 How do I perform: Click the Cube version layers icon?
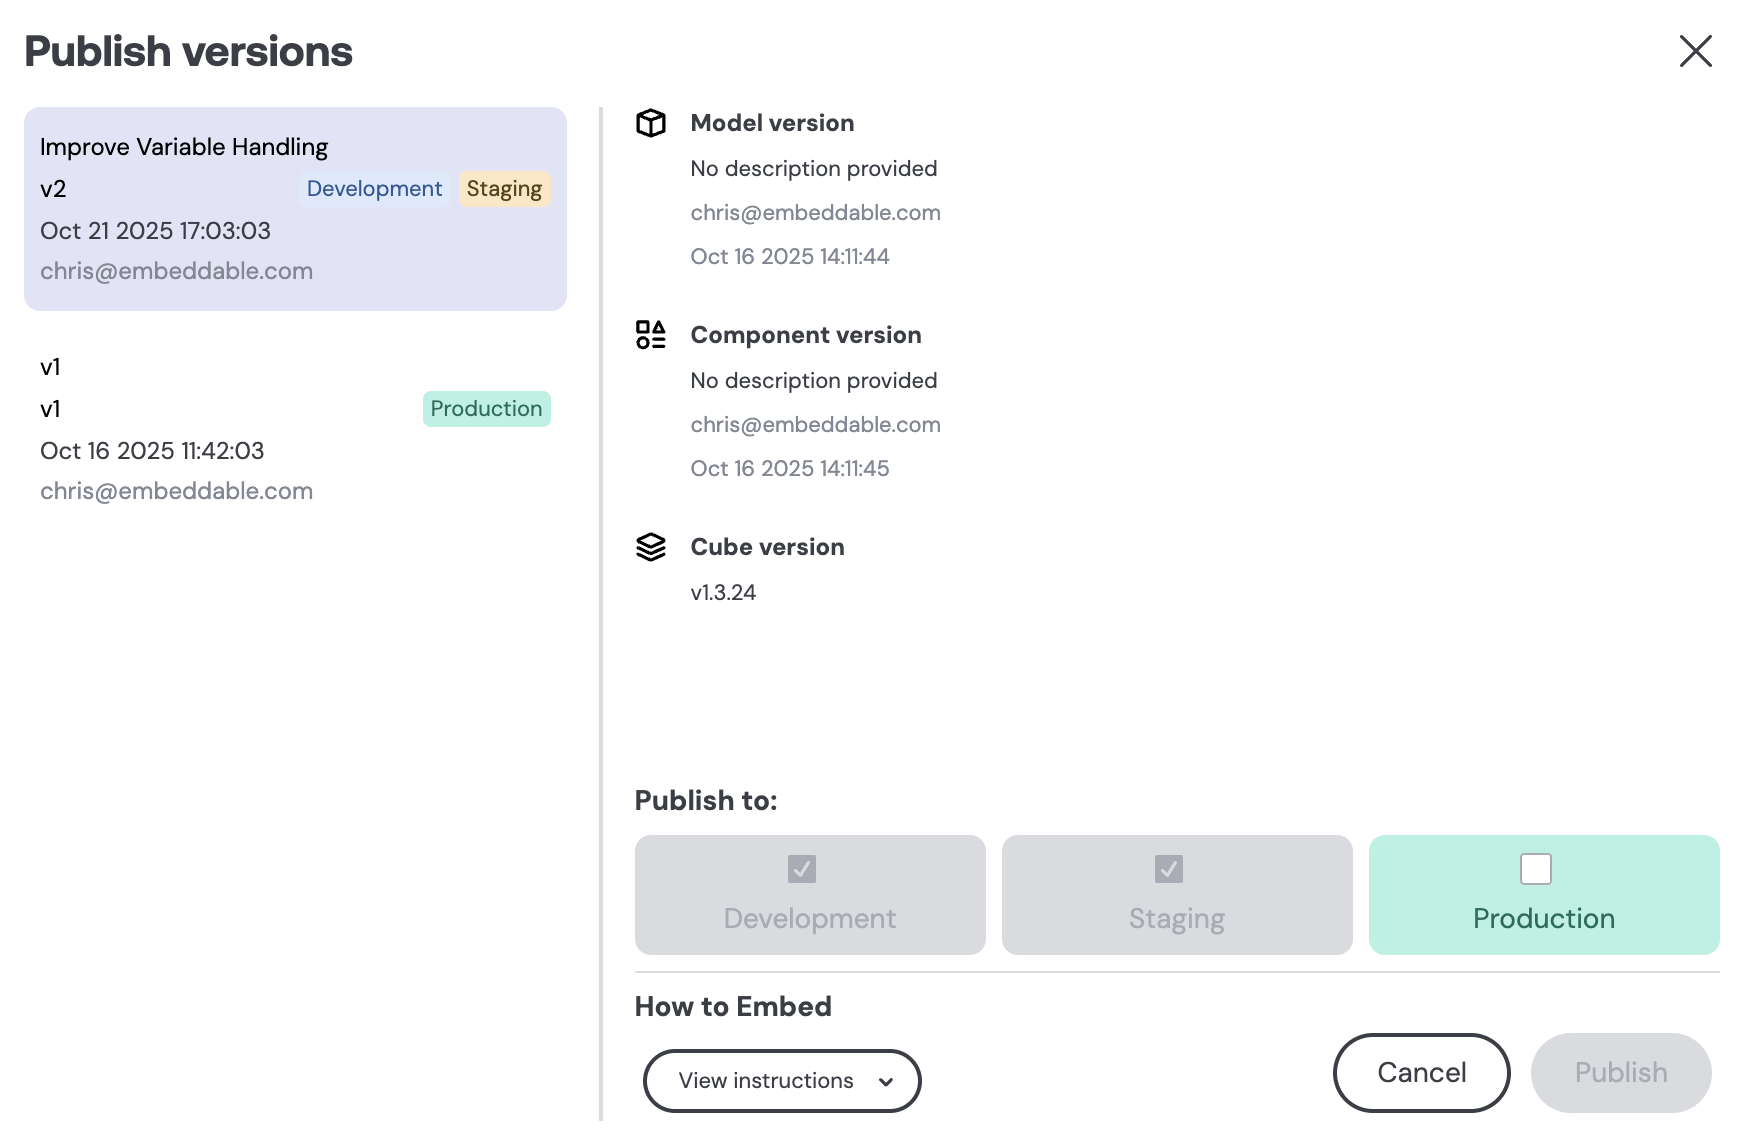click(x=651, y=547)
